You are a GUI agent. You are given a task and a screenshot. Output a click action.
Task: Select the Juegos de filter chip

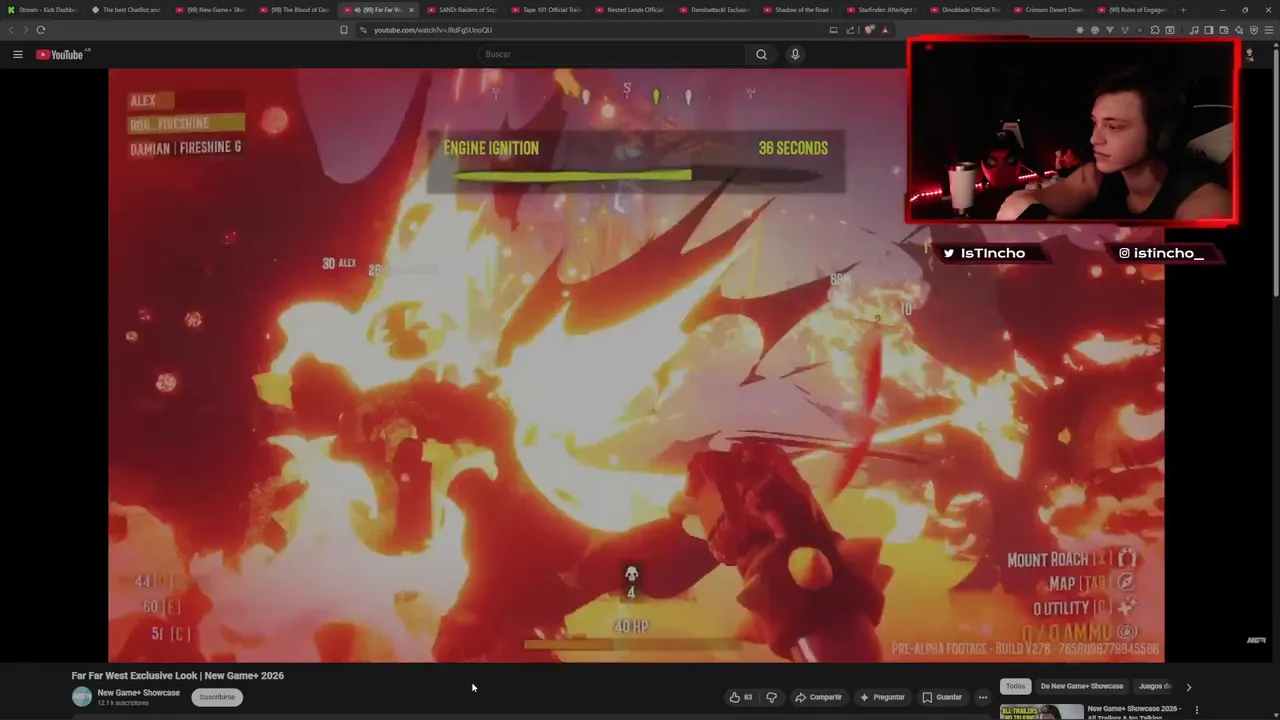click(1155, 686)
